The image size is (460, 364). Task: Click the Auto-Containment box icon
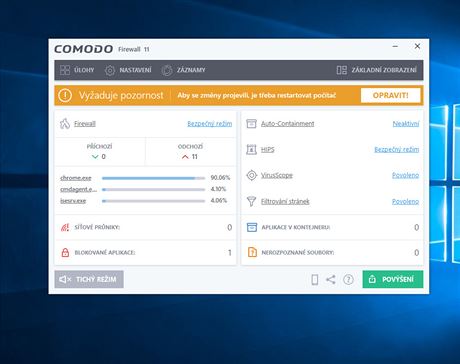coord(251,124)
